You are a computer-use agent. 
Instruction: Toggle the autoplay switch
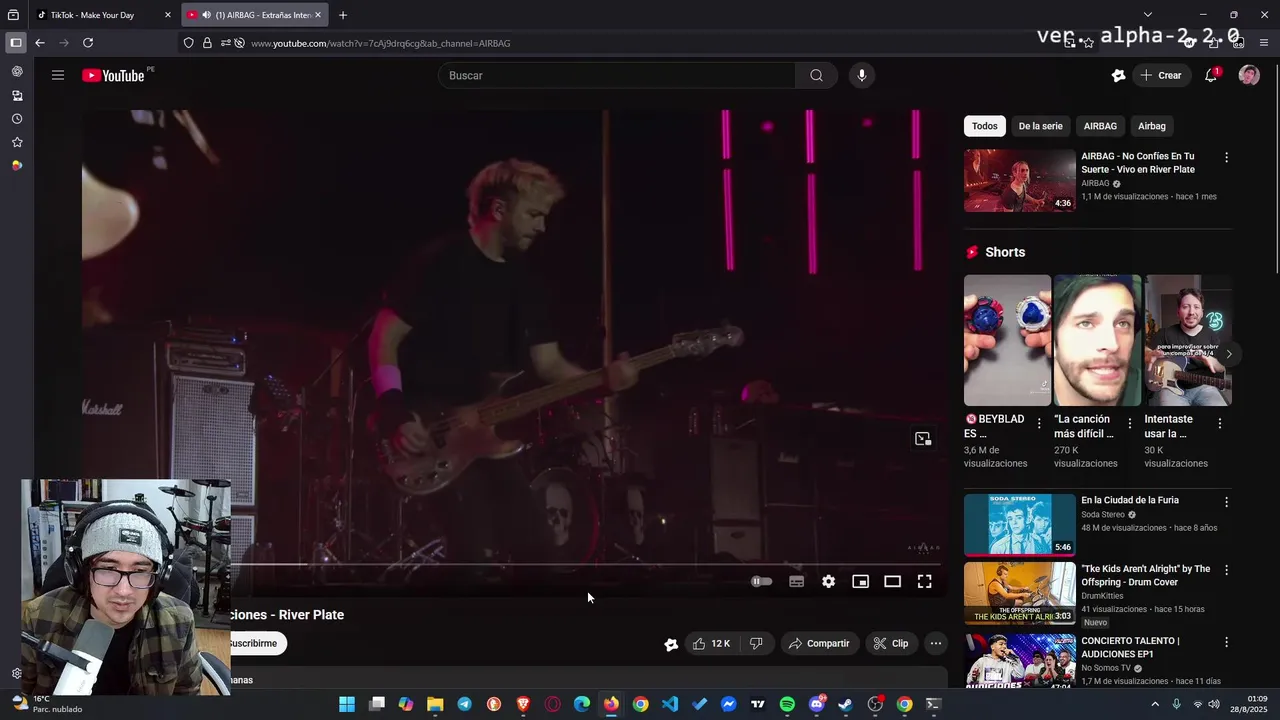point(762,581)
